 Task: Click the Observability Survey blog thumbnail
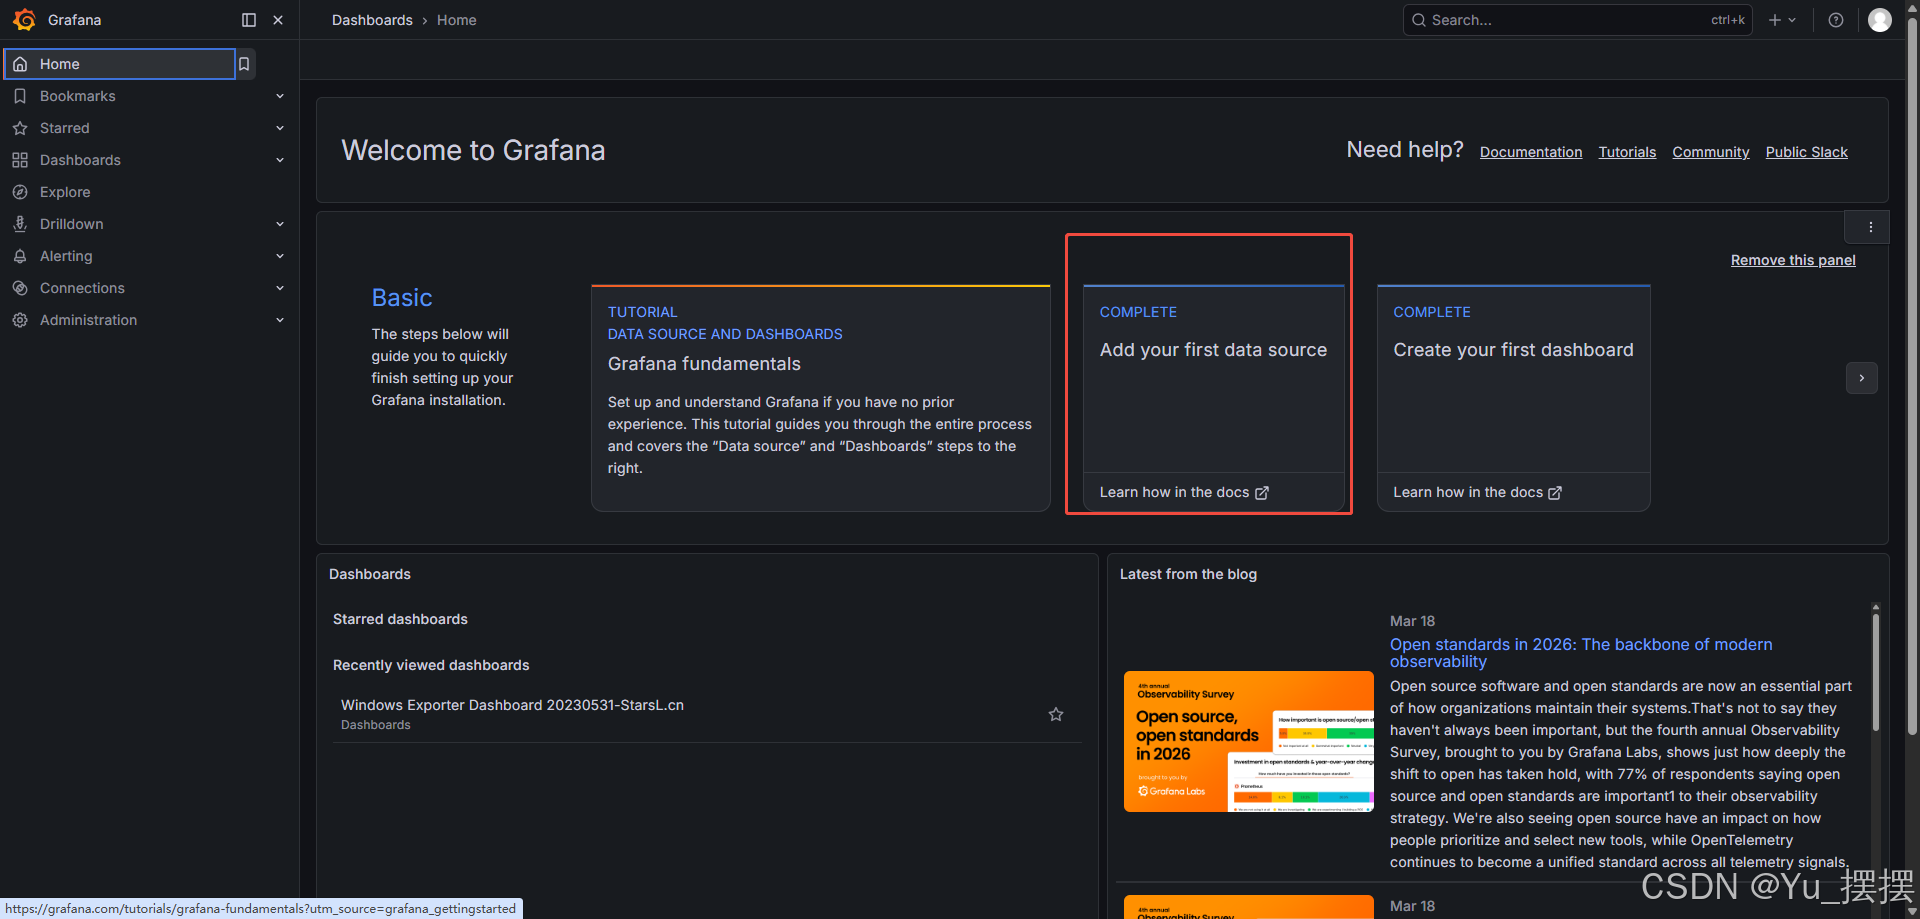(x=1248, y=741)
